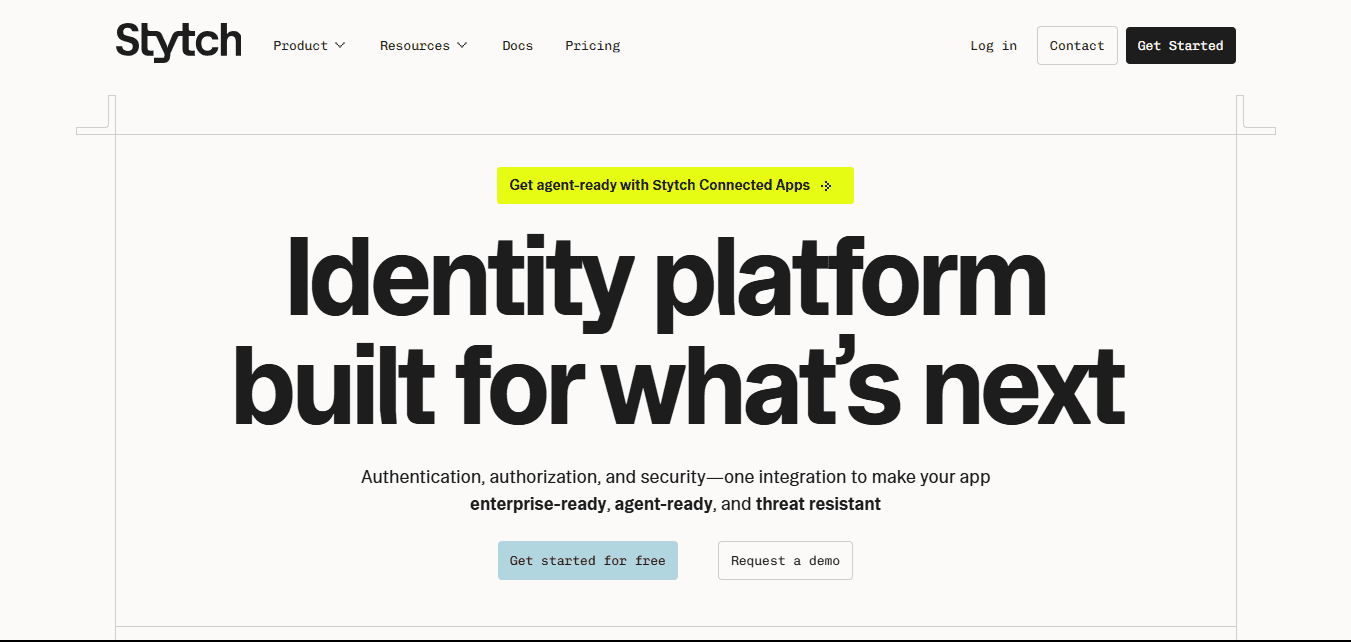The height and width of the screenshot is (642, 1351).
Task: Select the bold 'enterprise-ready' text
Action: [x=538, y=504]
